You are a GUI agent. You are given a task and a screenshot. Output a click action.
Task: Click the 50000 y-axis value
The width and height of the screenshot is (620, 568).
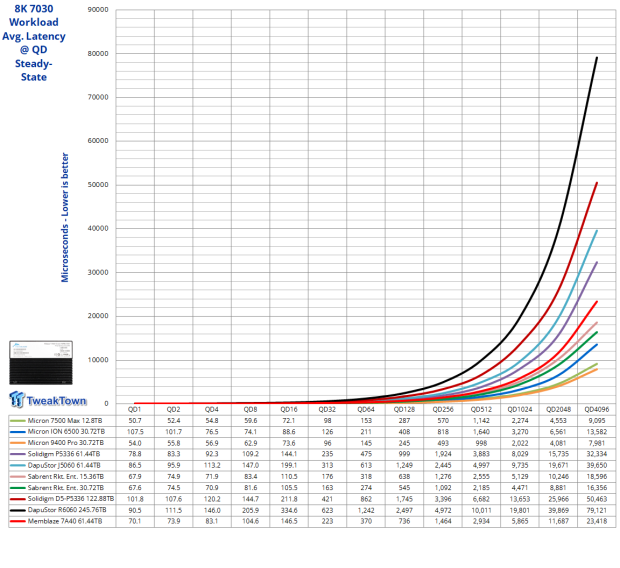tap(98, 185)
